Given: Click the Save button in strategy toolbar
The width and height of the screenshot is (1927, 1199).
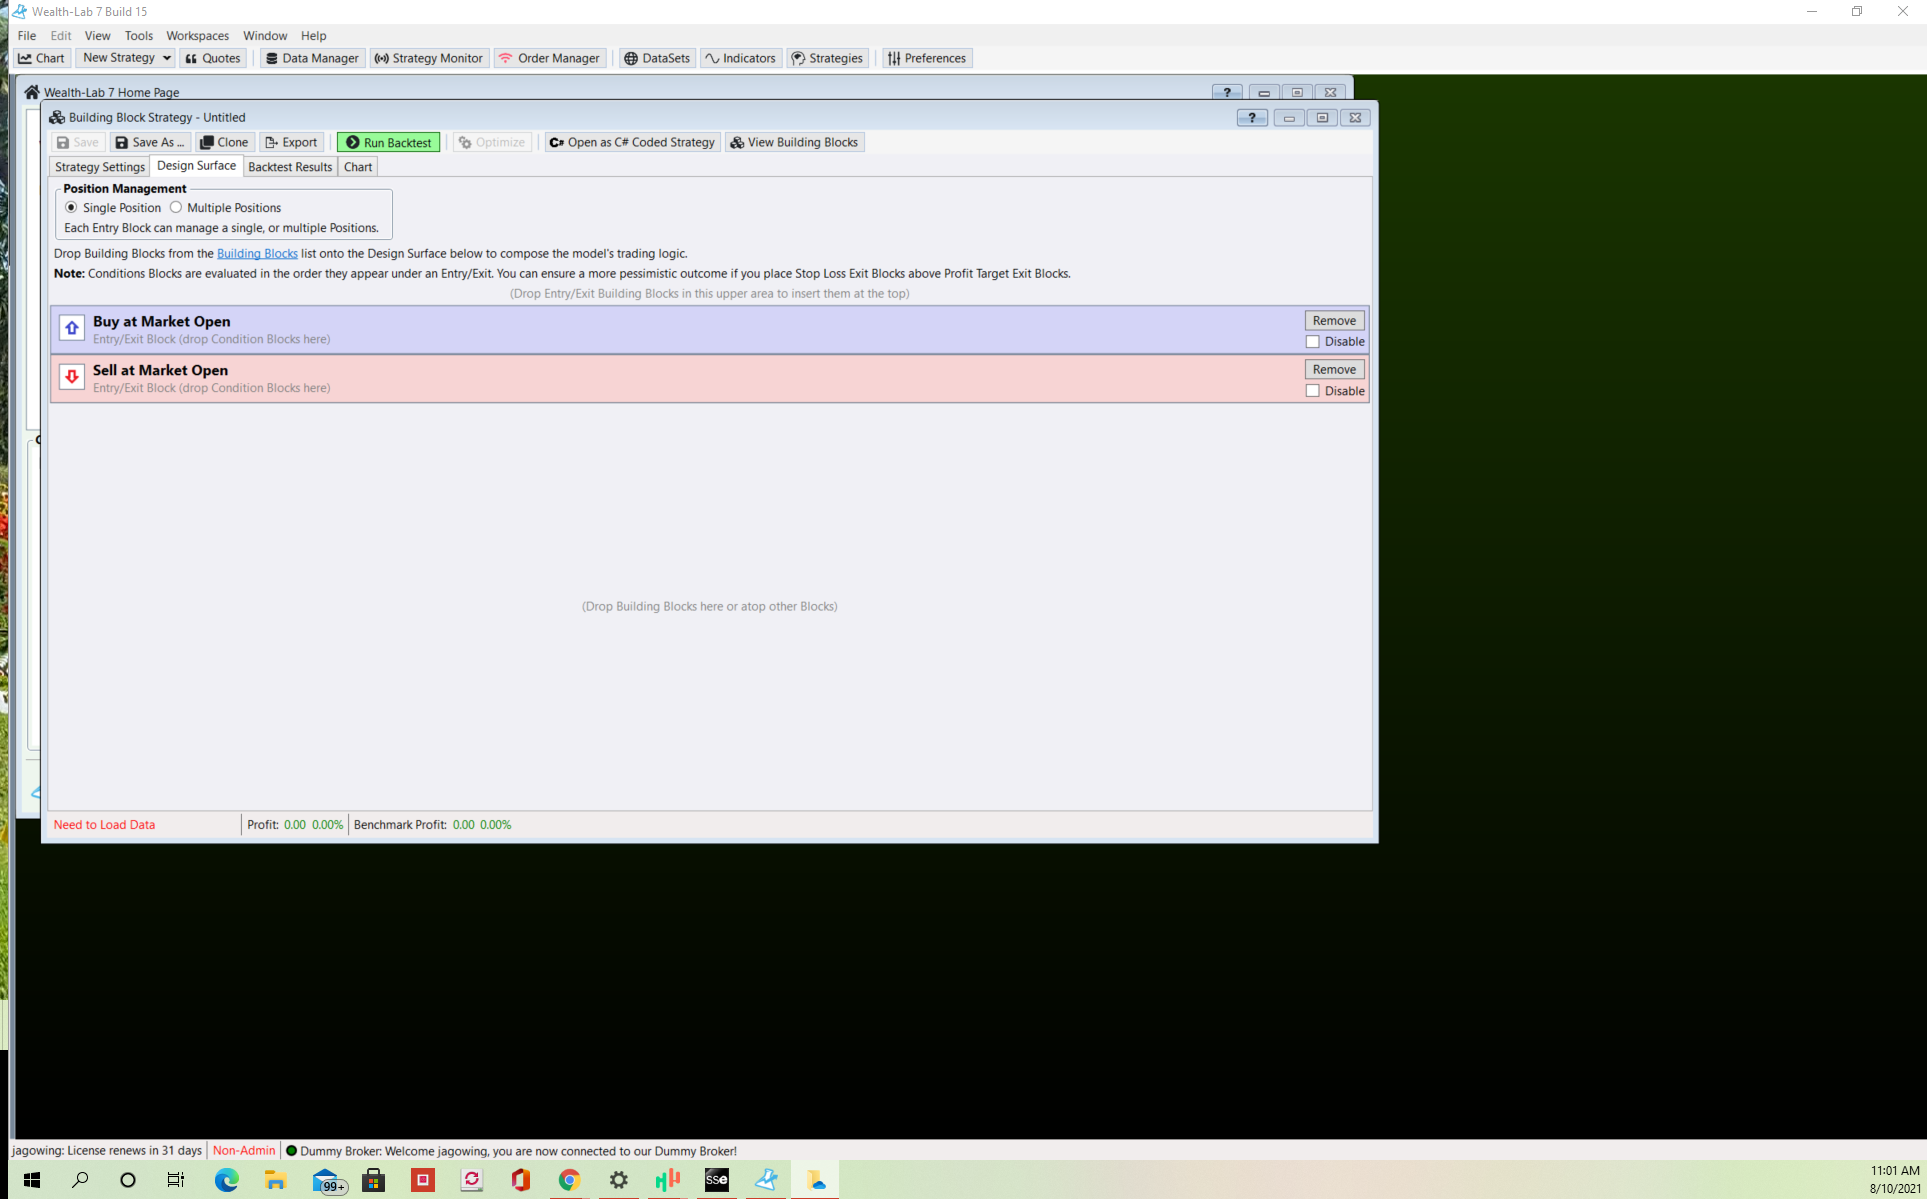Looking at the screenshot, I should click(x=78, y=142).
